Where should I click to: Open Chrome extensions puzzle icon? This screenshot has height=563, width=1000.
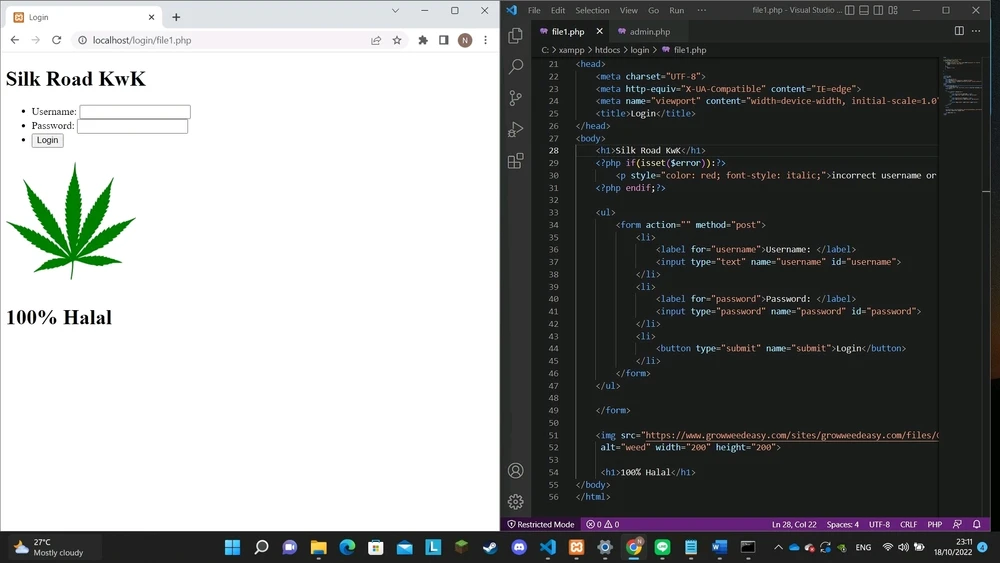(423, 41)
